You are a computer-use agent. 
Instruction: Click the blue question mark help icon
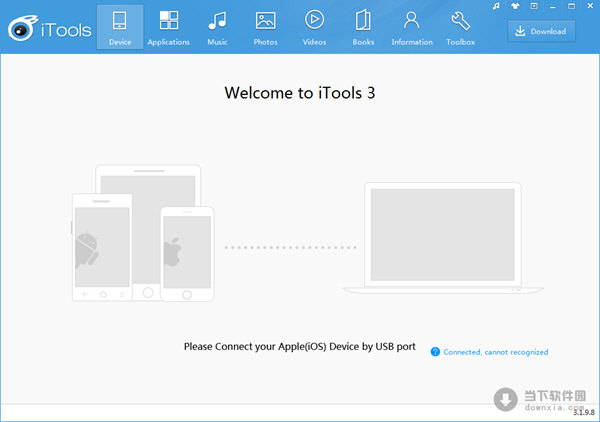click(x=435, y=352)
